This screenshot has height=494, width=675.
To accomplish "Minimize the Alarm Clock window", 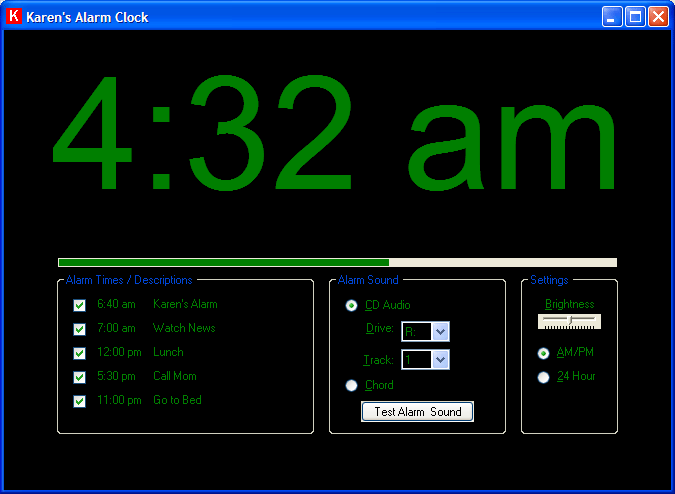I will click(612, 17).
